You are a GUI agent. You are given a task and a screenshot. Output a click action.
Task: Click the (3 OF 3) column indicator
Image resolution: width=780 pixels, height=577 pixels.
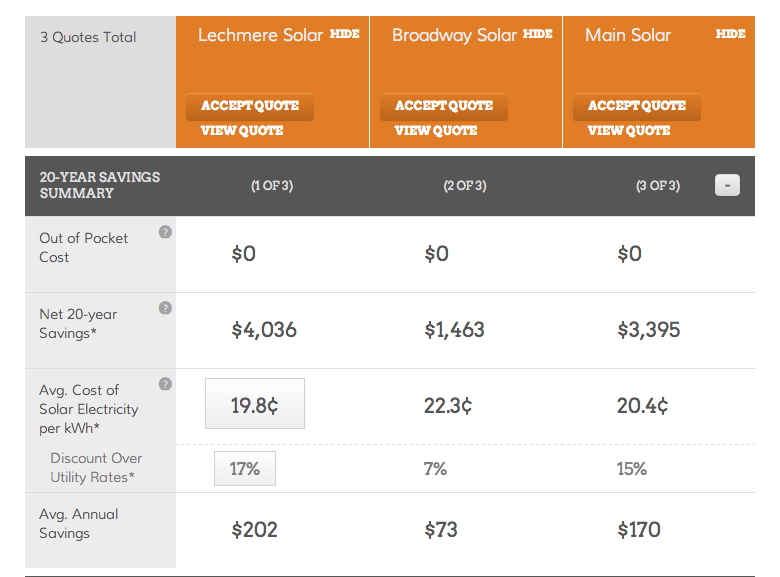click(x=658, y=186)
